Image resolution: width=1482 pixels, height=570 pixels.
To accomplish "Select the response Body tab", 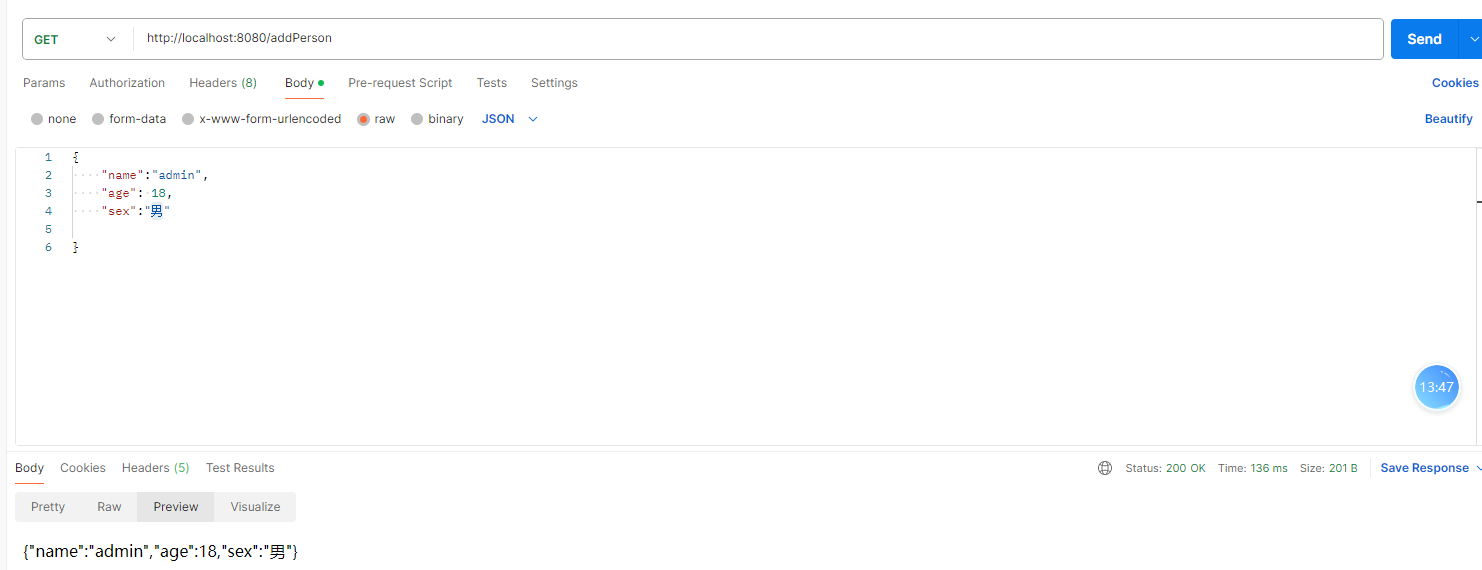I will (x=29, y=468).
